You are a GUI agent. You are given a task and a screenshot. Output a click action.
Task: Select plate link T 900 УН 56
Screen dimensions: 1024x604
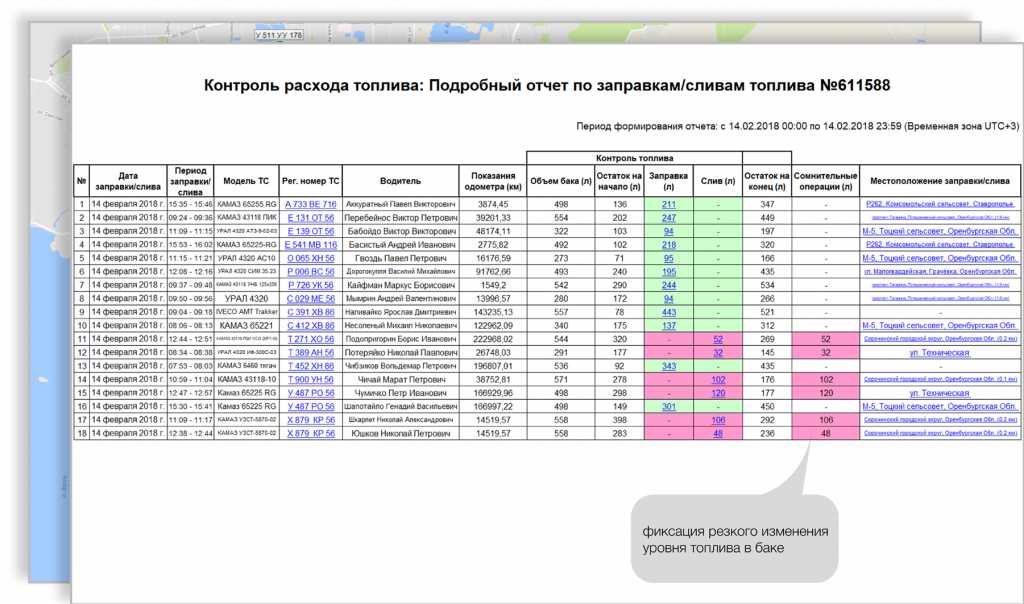[311, 380]
